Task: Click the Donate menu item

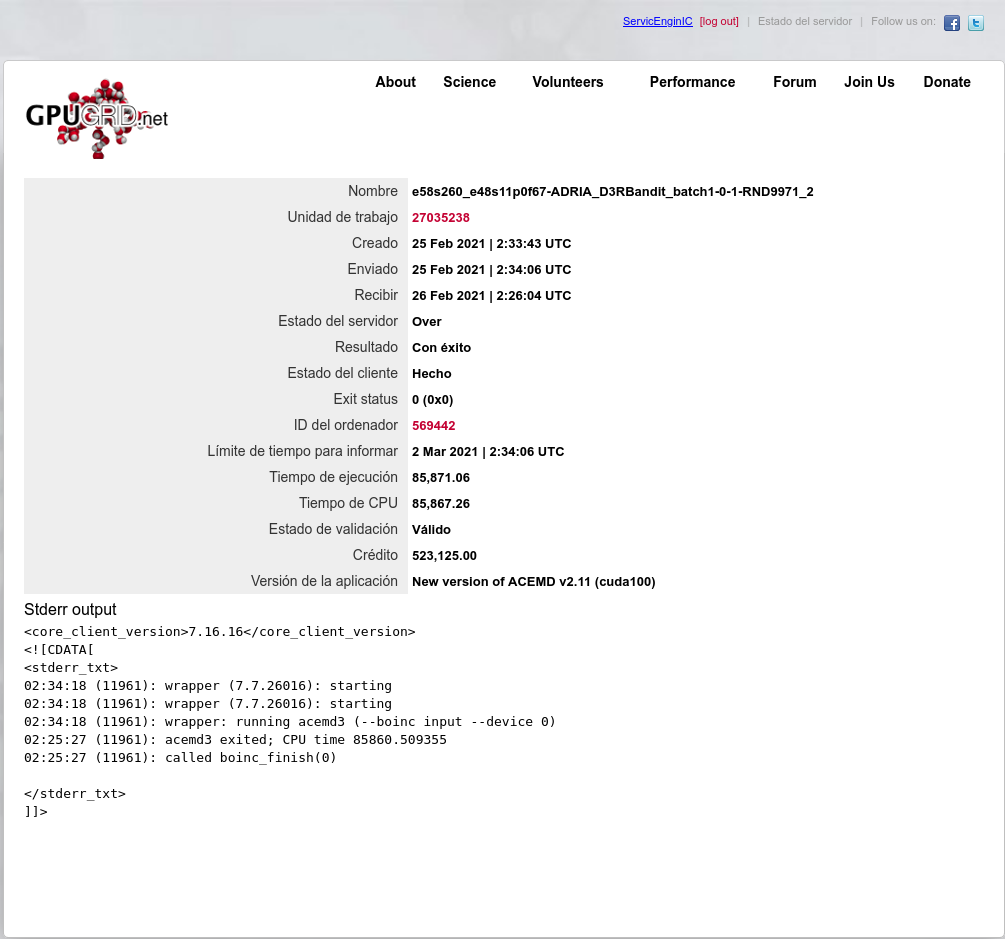Action: tap(946, 82)
